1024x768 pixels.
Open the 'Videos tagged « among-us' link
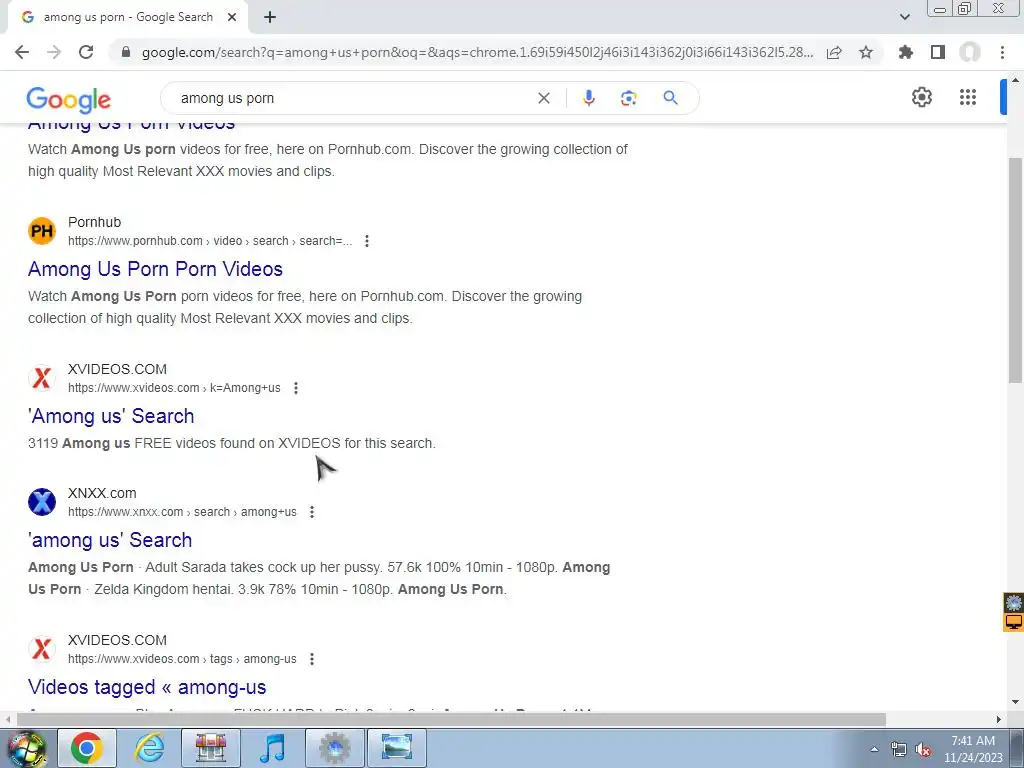click(147, 687)
